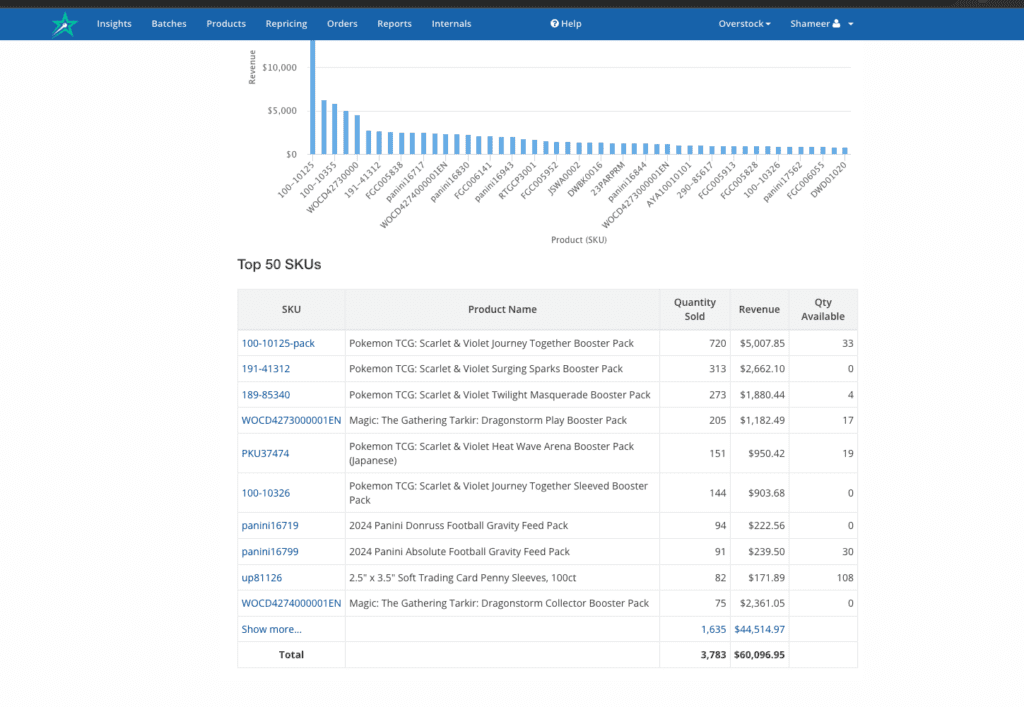Click the Top 50 SKUs heading
1024x707 pixels.
(x=279, y=264)
